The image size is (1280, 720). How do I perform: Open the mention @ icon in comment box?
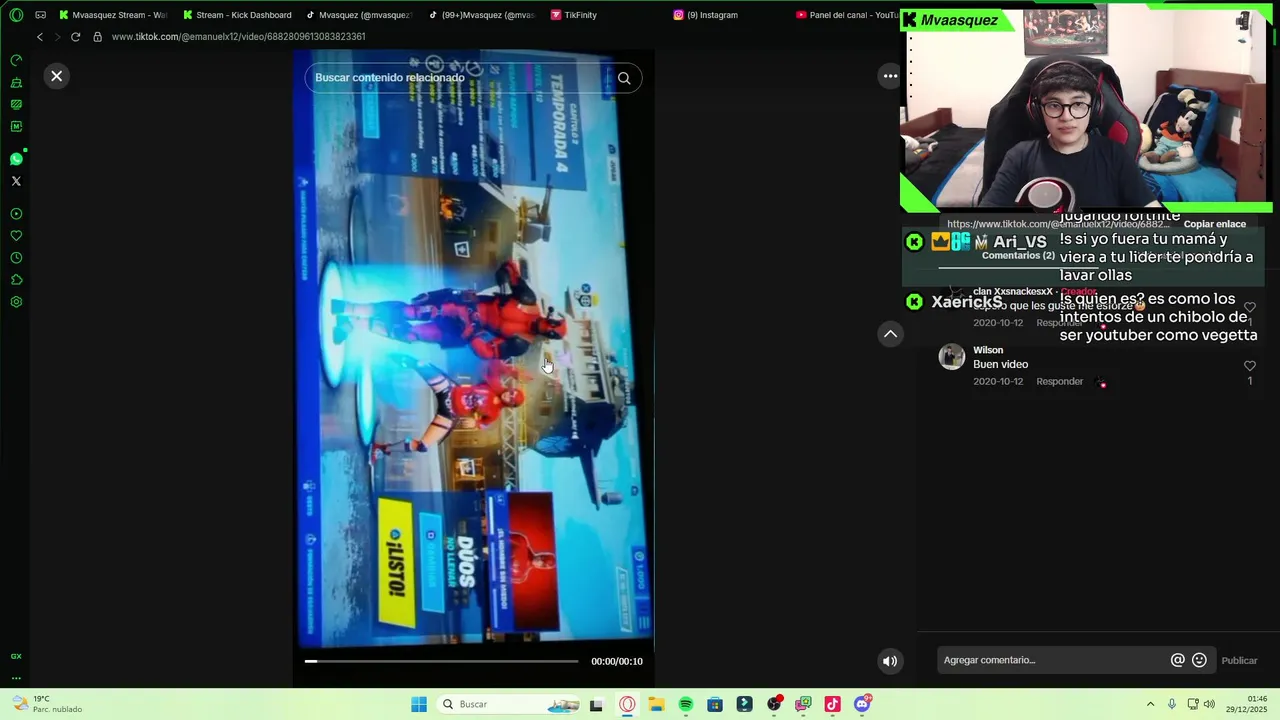click(1178, 660)
